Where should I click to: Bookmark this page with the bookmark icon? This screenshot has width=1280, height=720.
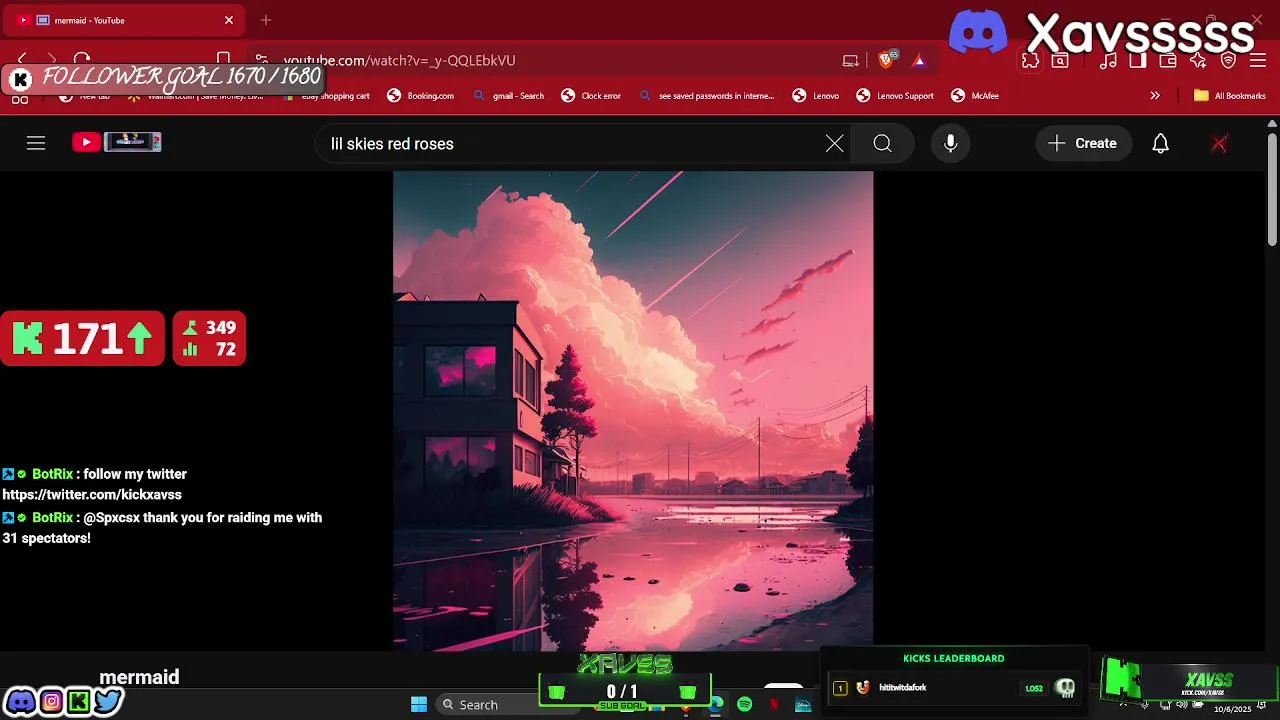(x=224, y=60)
